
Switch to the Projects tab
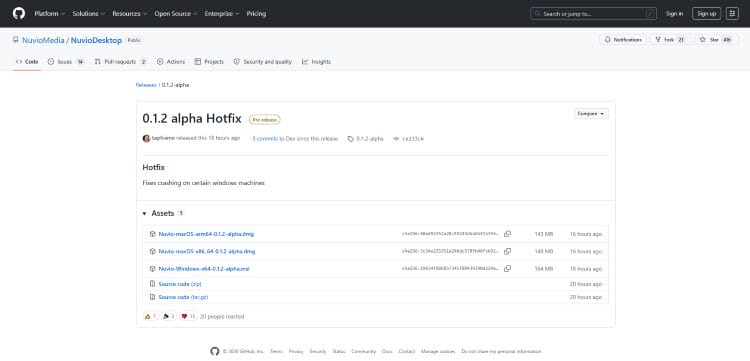click(x=209, y=62)
